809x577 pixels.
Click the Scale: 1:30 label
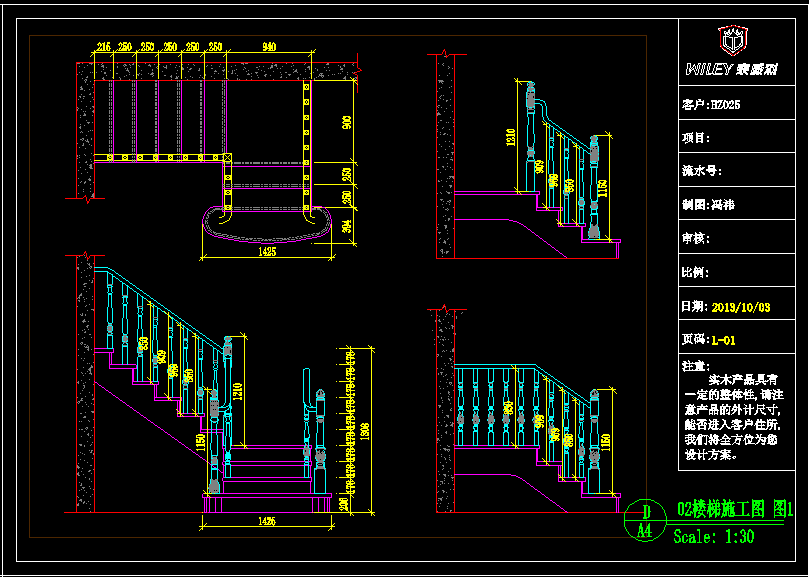click(713, 537)
